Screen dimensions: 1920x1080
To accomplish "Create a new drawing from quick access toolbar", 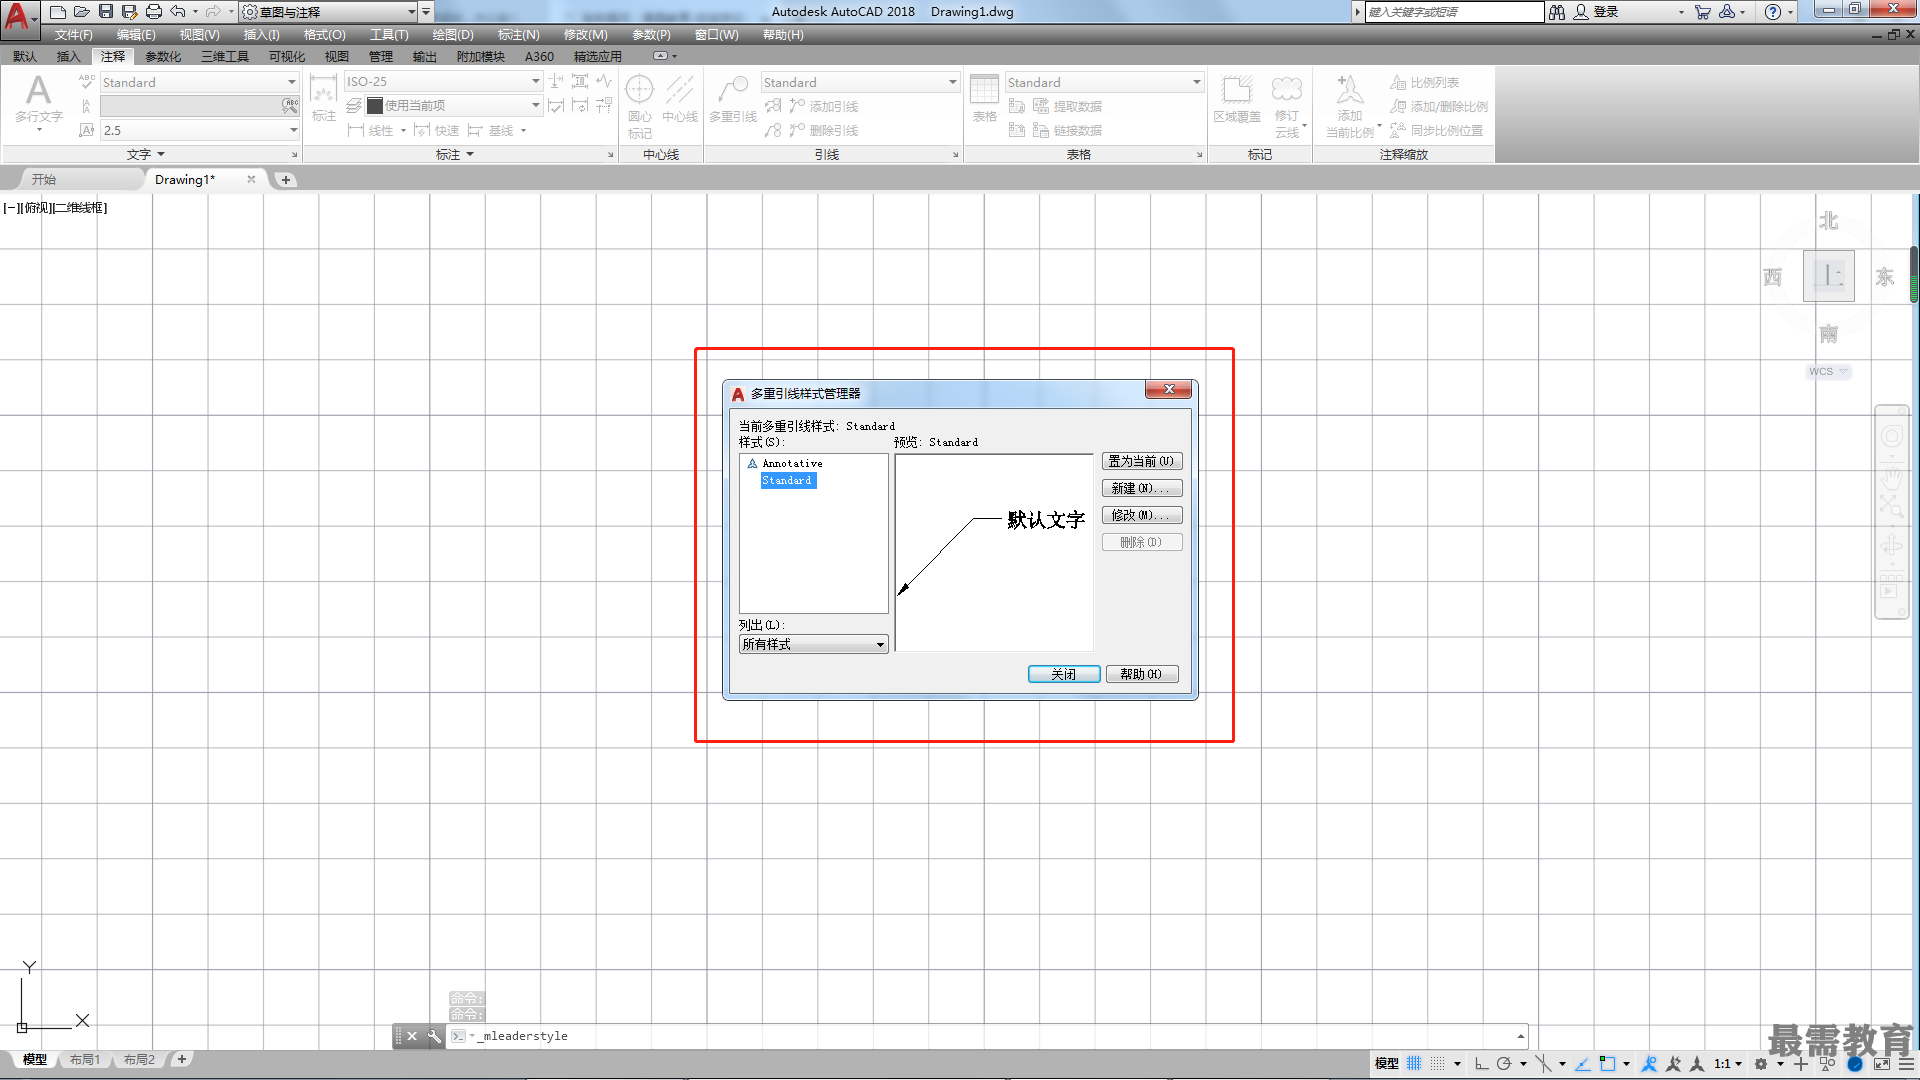I will (x=58, y=12).
